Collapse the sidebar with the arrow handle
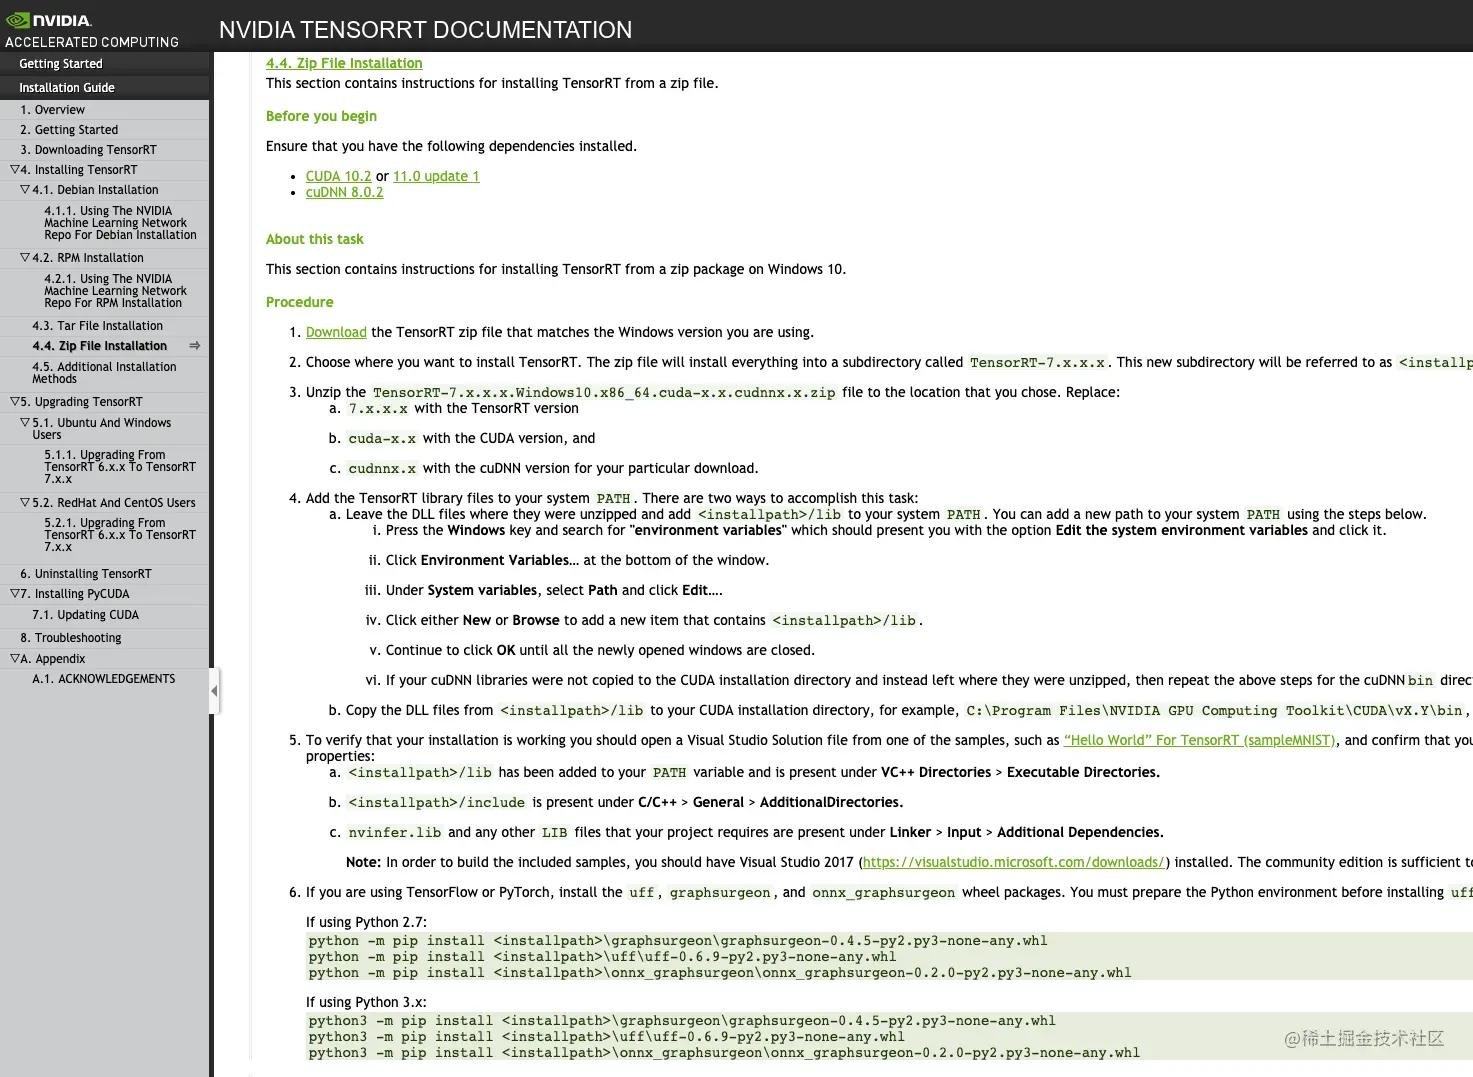Image resolution: width=1473 pixels, height=1077 pixels. pos(214,691)
